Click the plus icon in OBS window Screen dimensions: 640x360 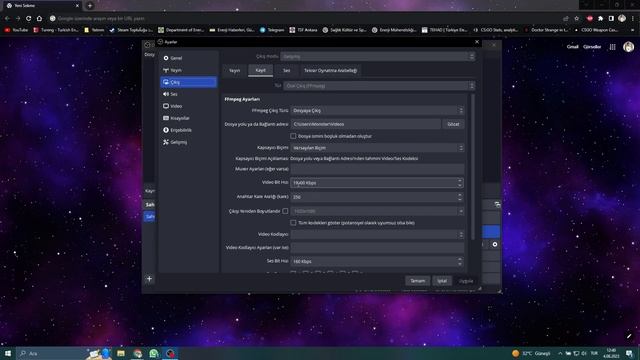point(149,279)
